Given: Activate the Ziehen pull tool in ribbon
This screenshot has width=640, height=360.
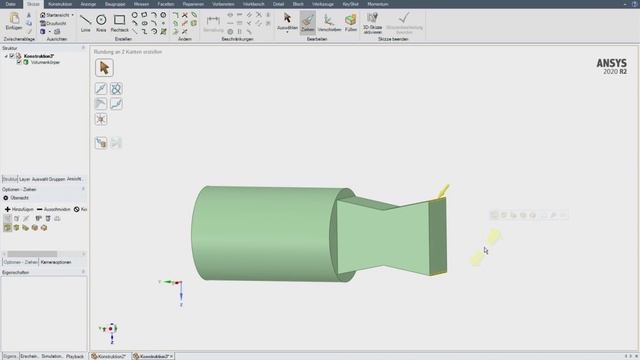Looking at the screenshot, I should tap(308, 22).
